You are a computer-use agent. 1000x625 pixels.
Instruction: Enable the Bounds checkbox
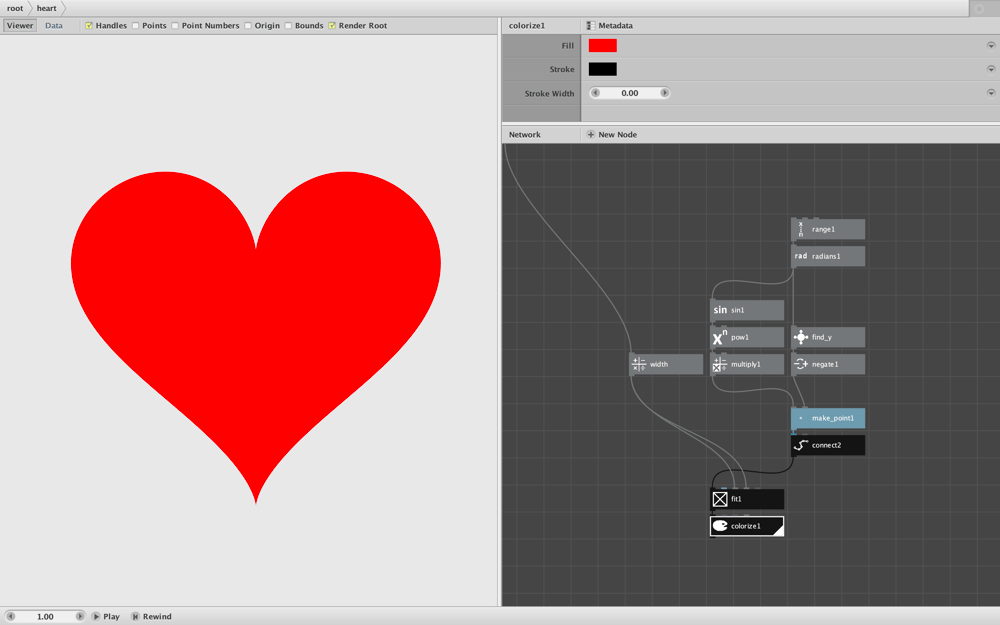(288, 26)
